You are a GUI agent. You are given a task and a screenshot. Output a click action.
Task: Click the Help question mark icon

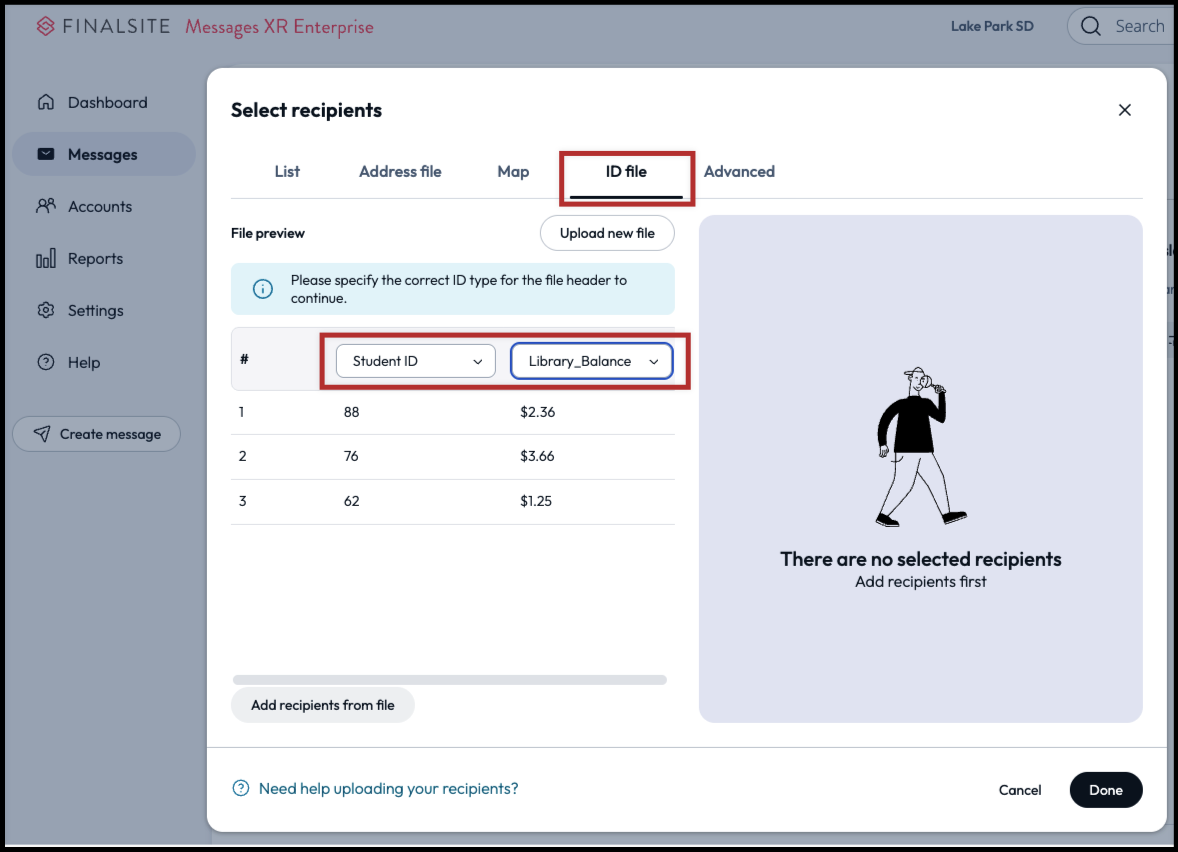(x=46, y=362)
